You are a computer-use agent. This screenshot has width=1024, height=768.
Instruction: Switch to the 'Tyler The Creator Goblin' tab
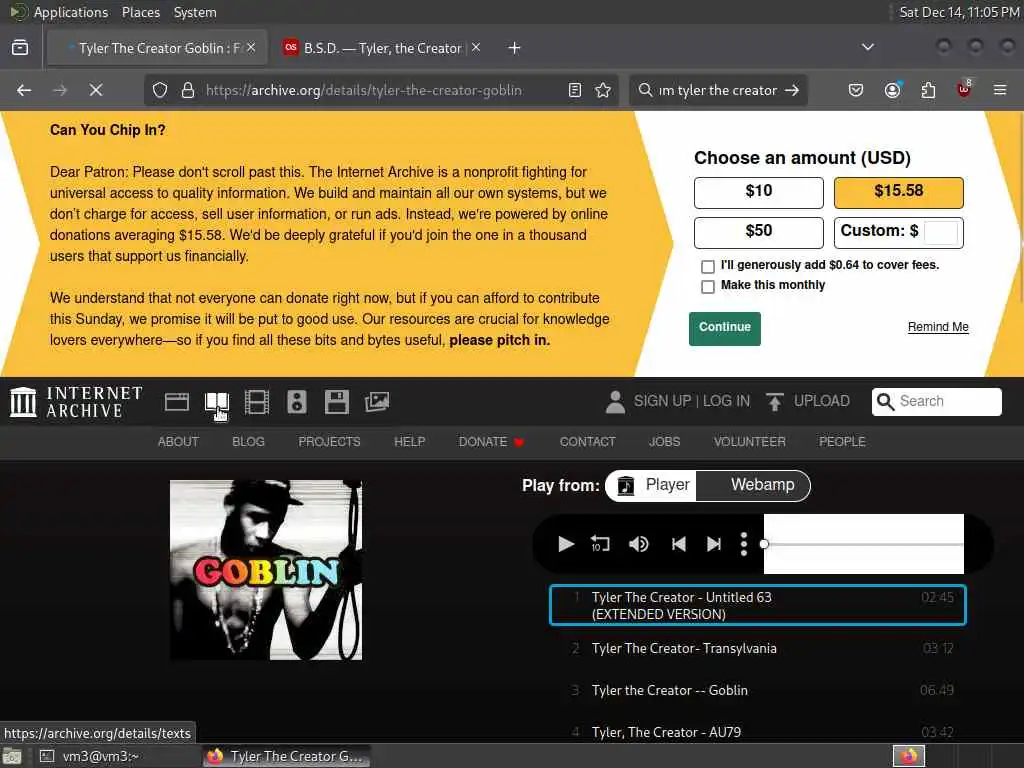pyautogui.click(x=157, y=48)
